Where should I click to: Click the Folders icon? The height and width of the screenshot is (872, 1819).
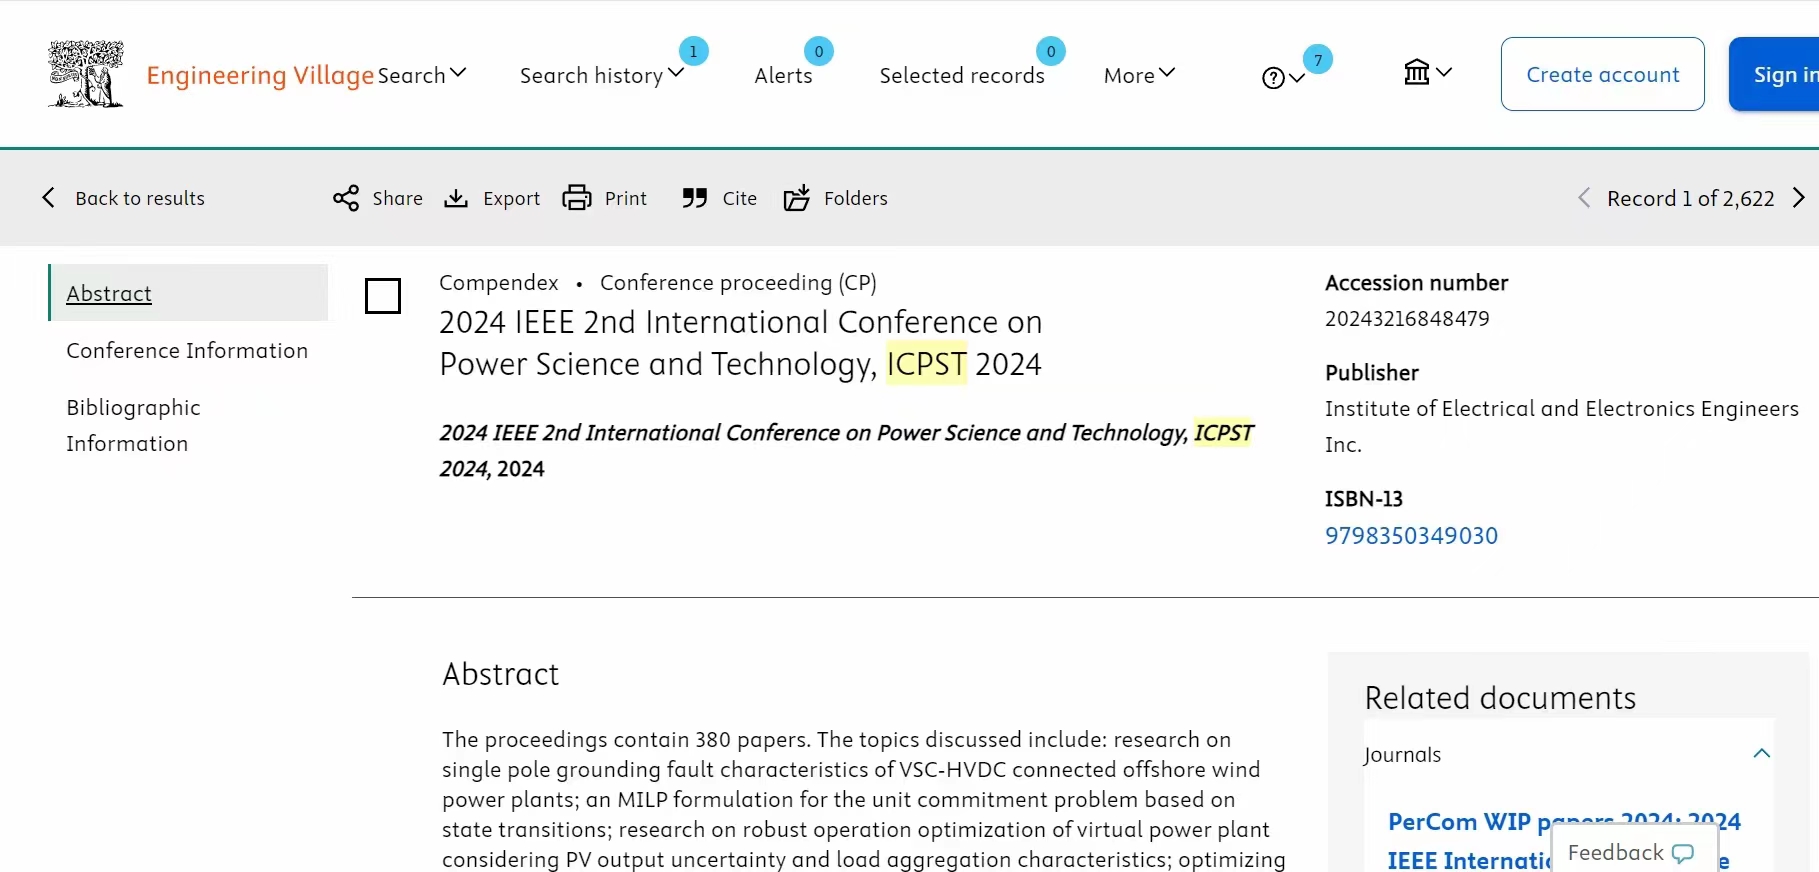[796, 198]
